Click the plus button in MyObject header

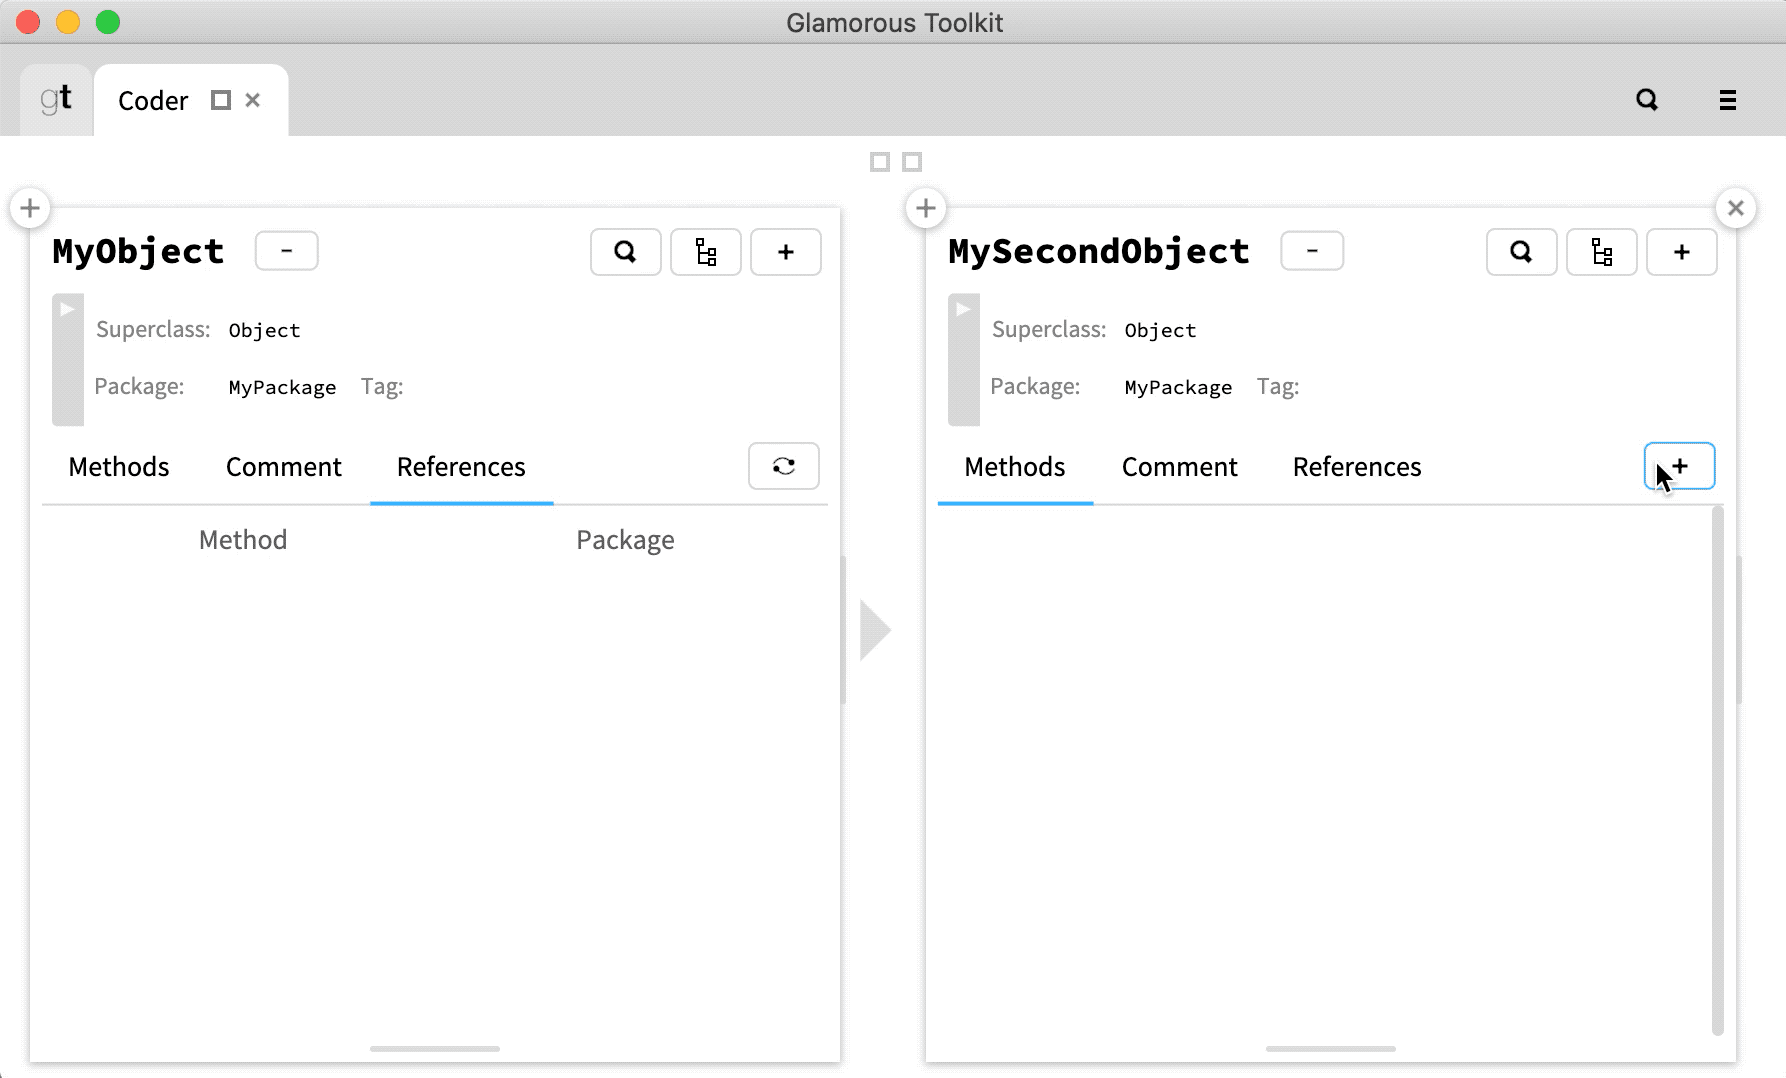click(786, 252)
